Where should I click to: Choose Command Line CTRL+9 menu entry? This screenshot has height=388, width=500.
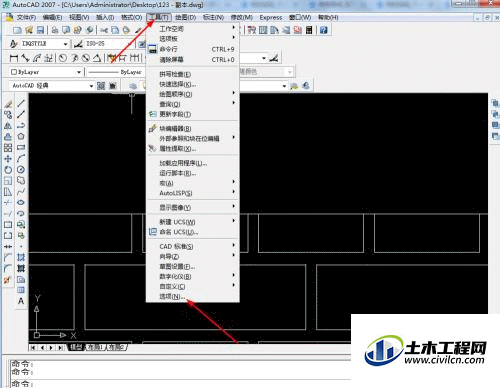[x=192, y=49]
